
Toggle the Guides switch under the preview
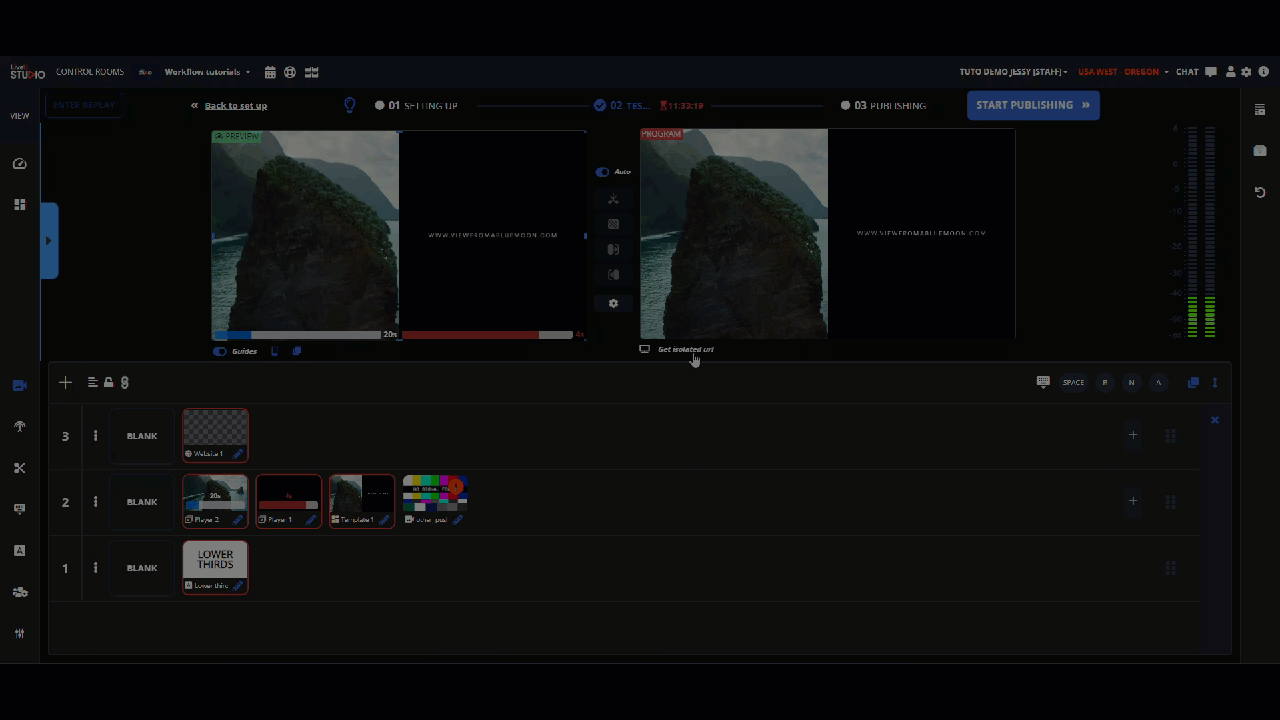point(220,351)
